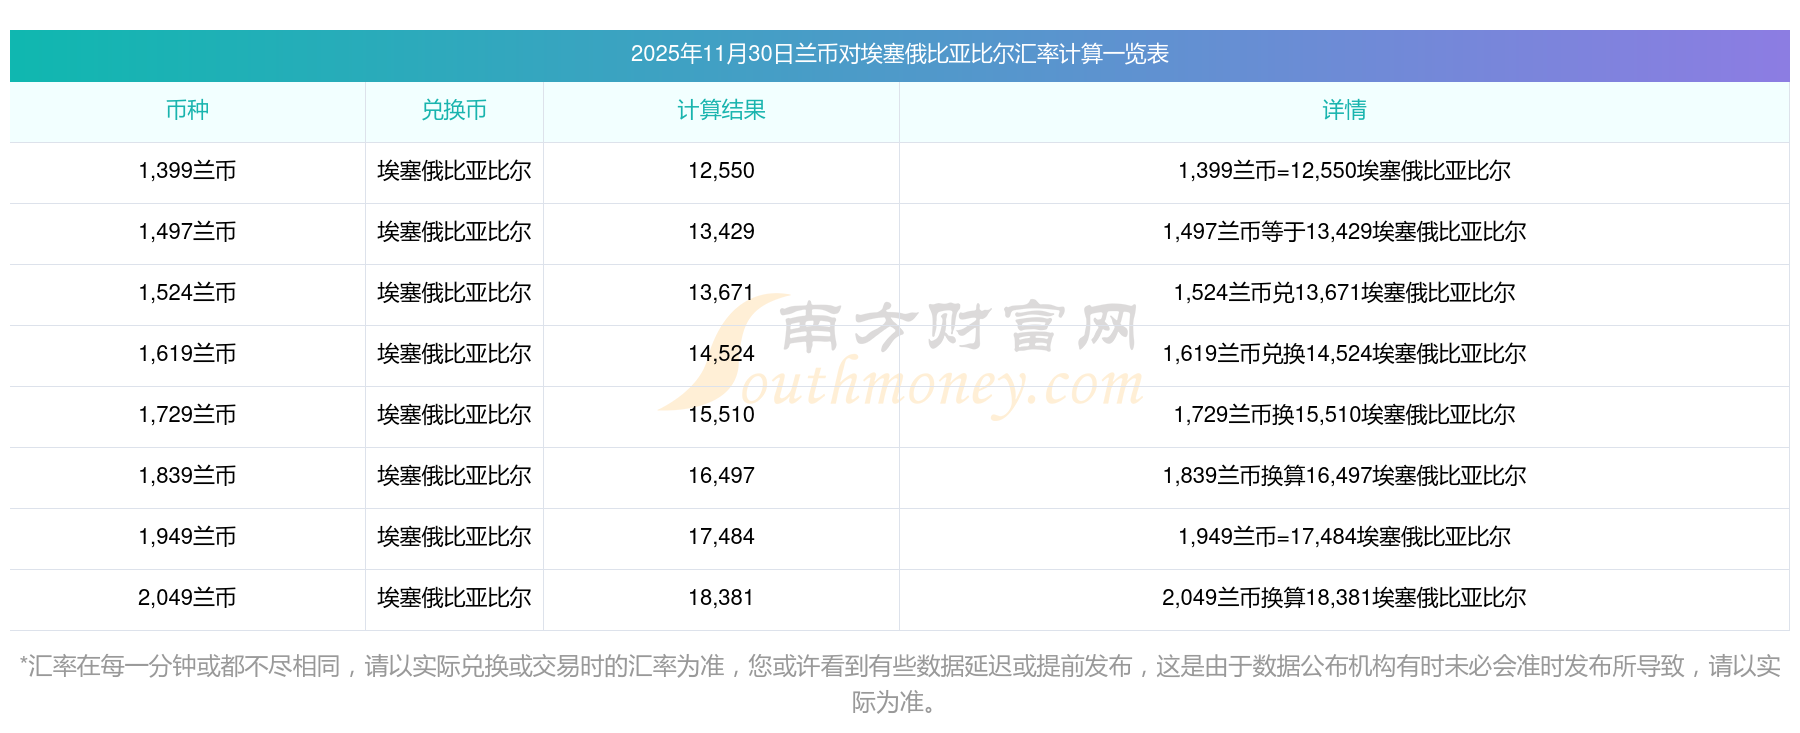Select the 18,381 result value
Viewport: 1800px width, 733px height.
721,598
